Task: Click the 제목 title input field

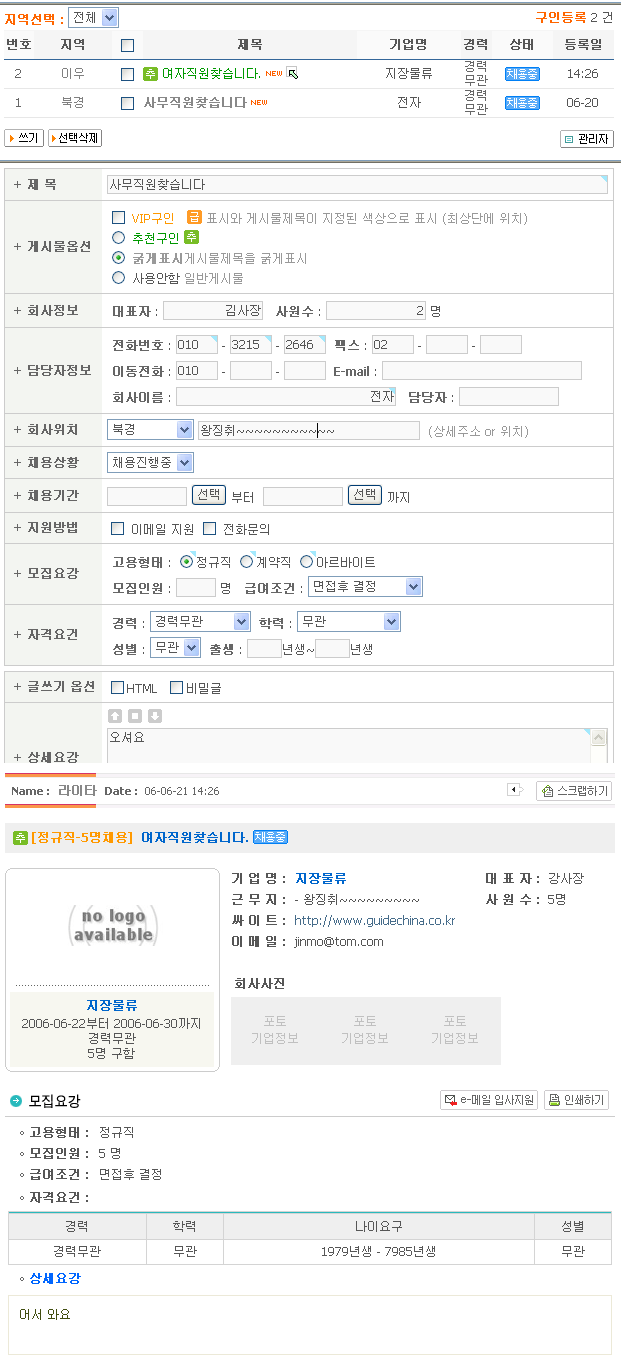Action: coord(357,185)
